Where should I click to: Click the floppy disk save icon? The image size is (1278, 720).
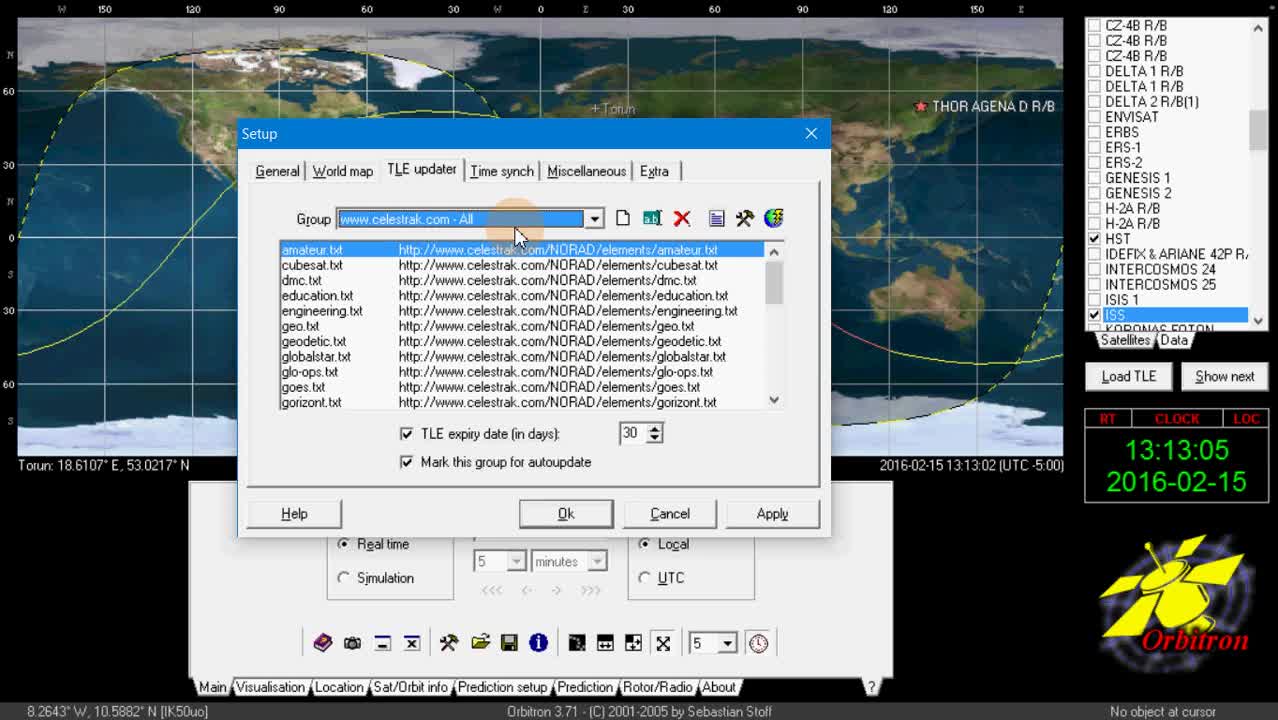coord(509,643)
